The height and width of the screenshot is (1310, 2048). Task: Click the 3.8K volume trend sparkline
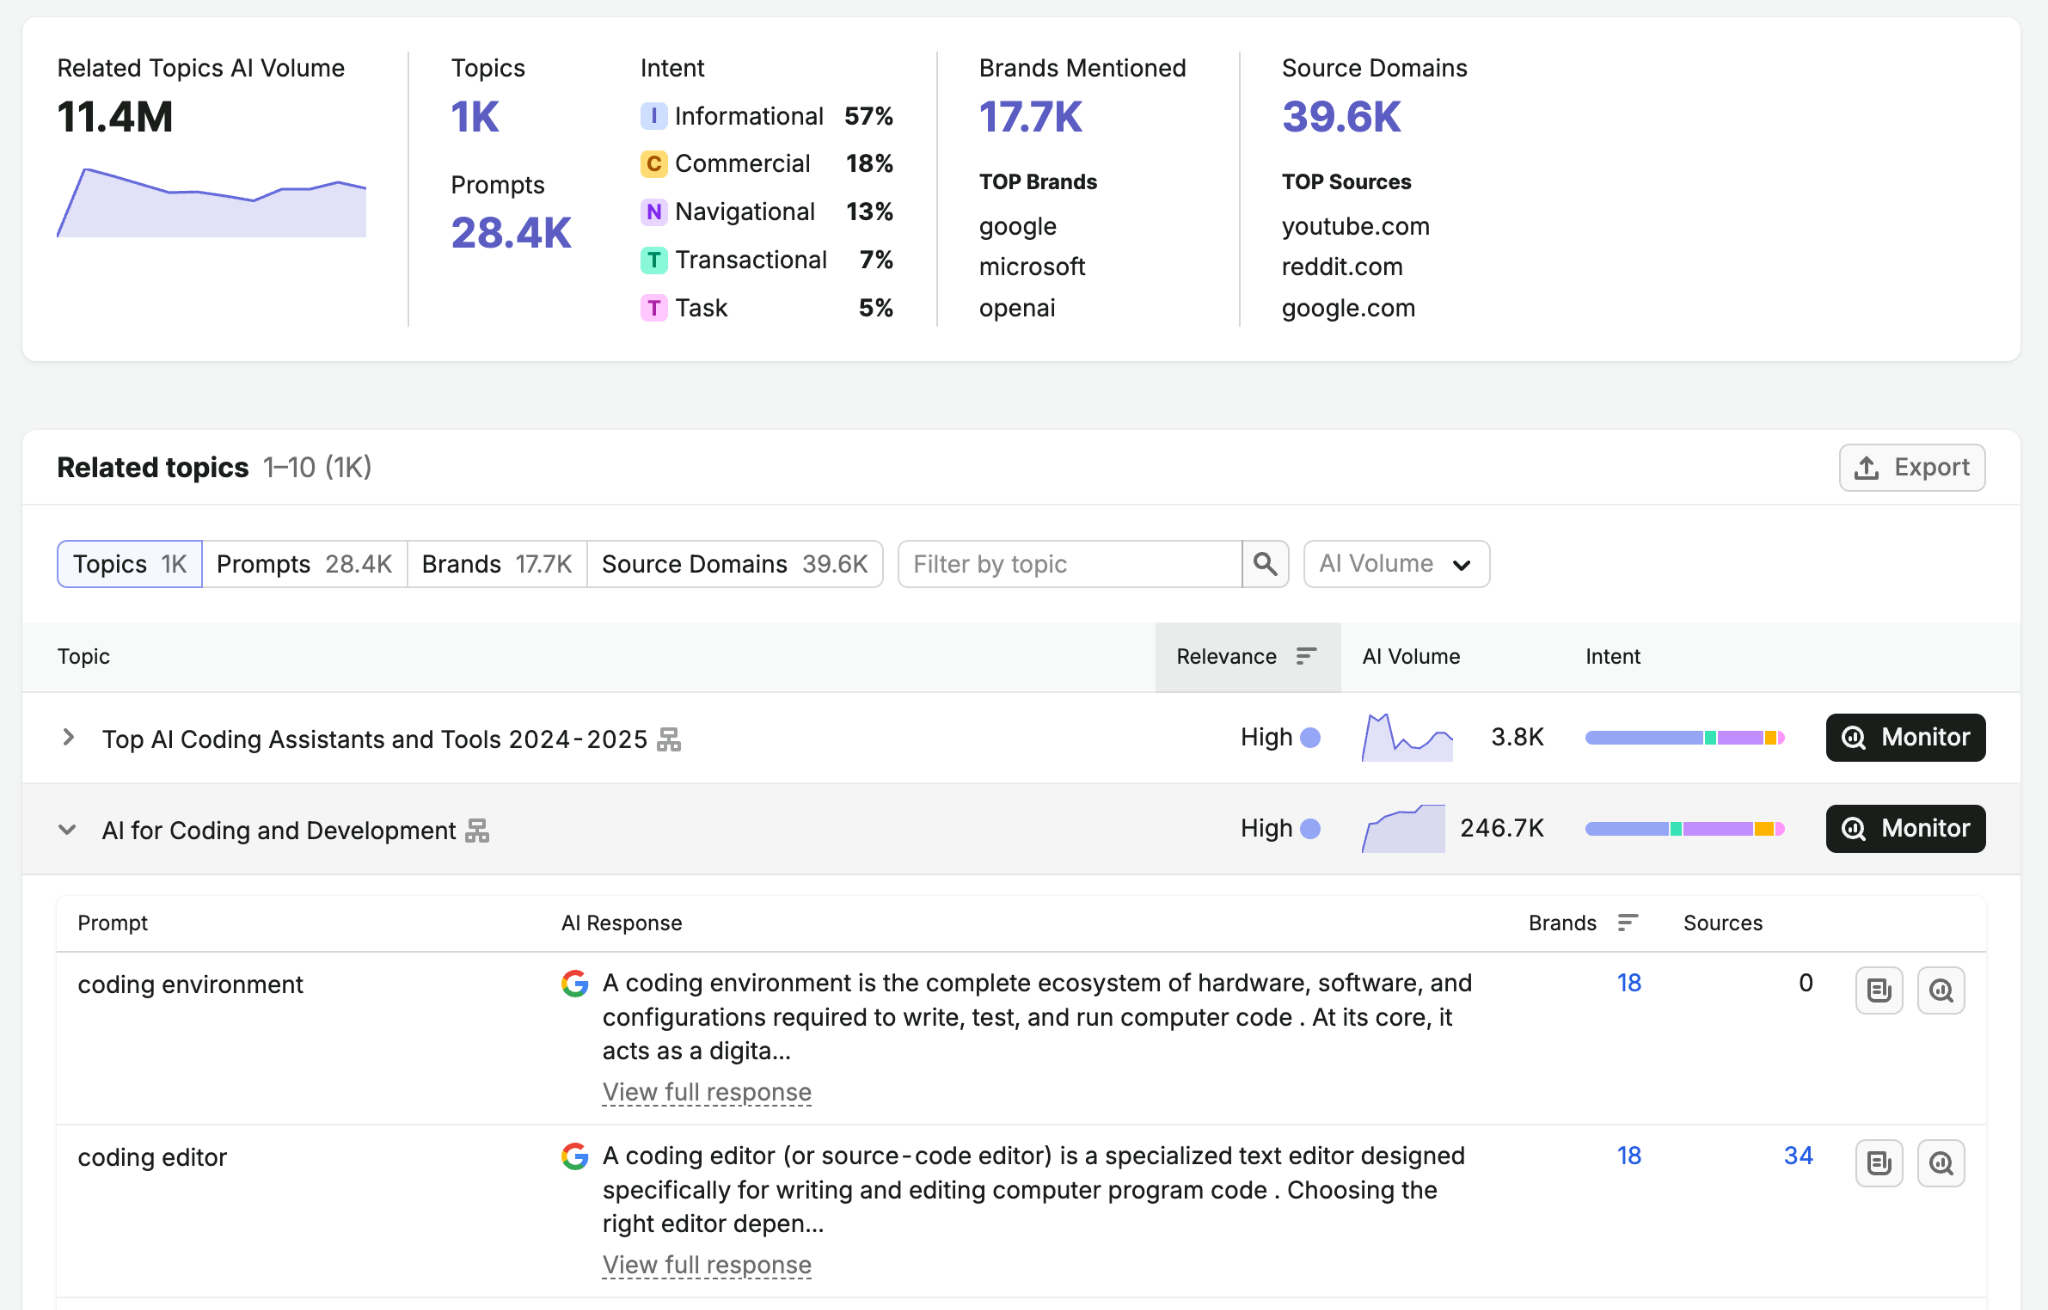click(x=1407, y=738)
